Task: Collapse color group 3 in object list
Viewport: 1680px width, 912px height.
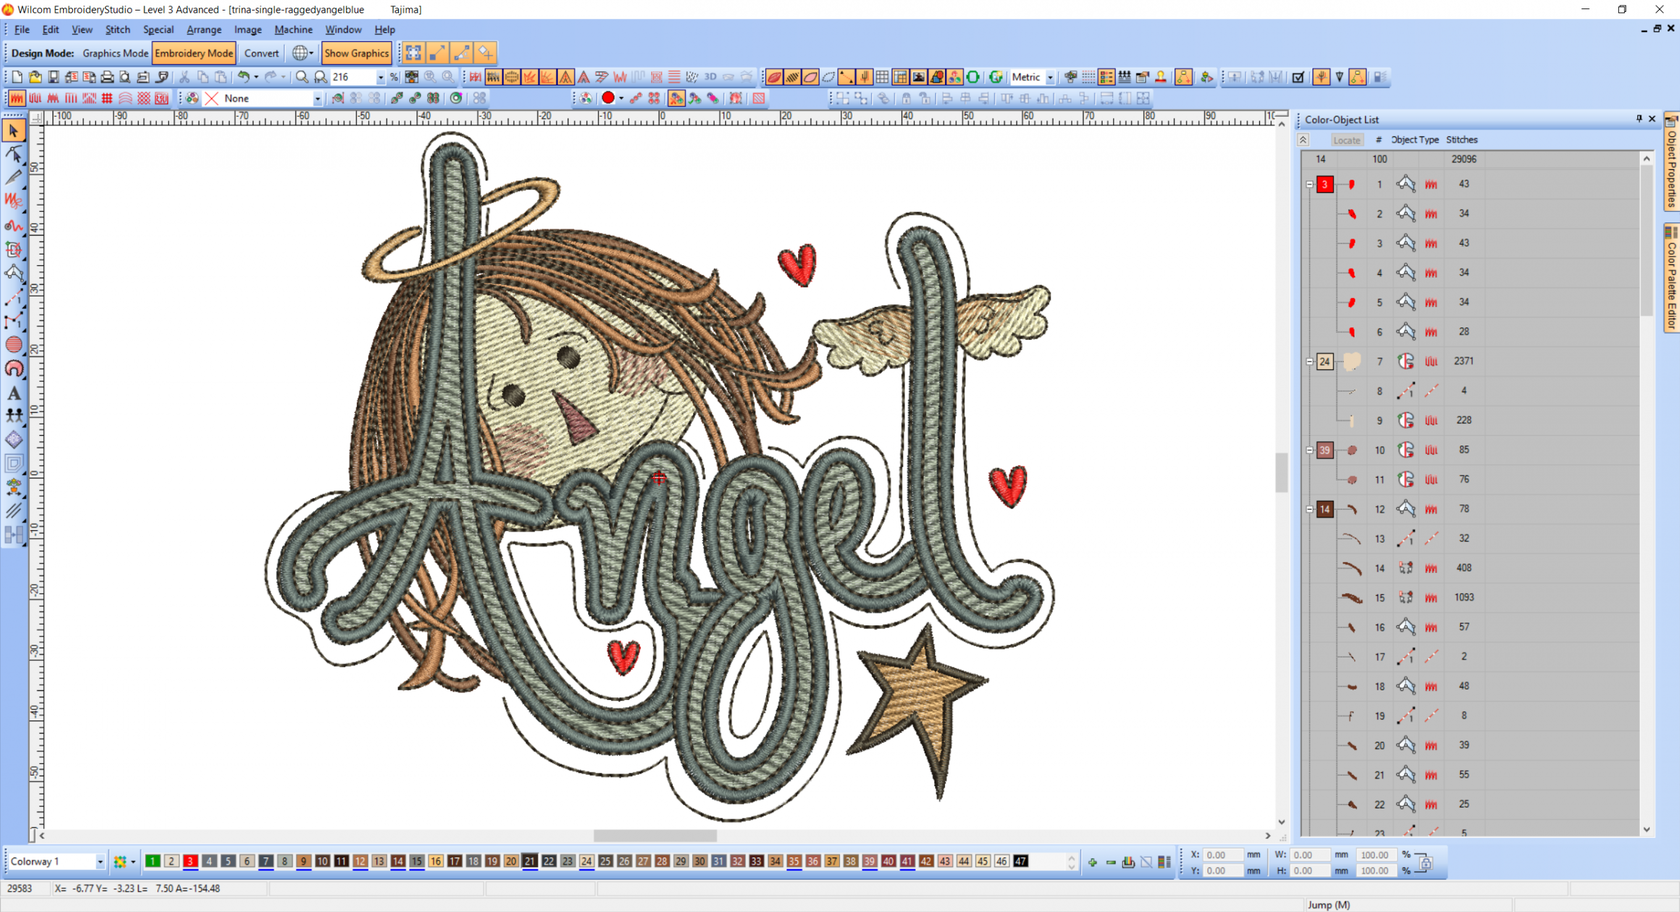Action: tap(1309, 184)
